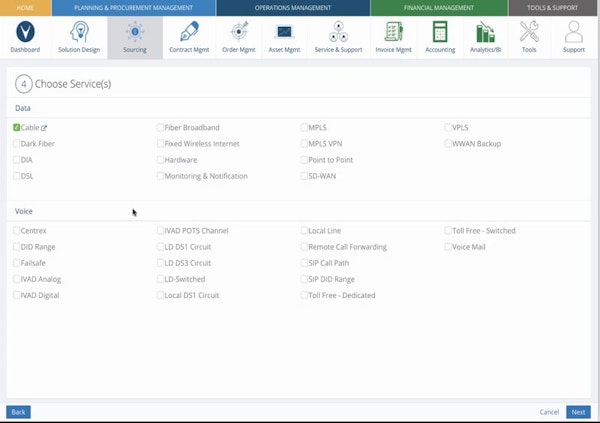
Task: Open Service & Support icon
Action: coord(338,32)
